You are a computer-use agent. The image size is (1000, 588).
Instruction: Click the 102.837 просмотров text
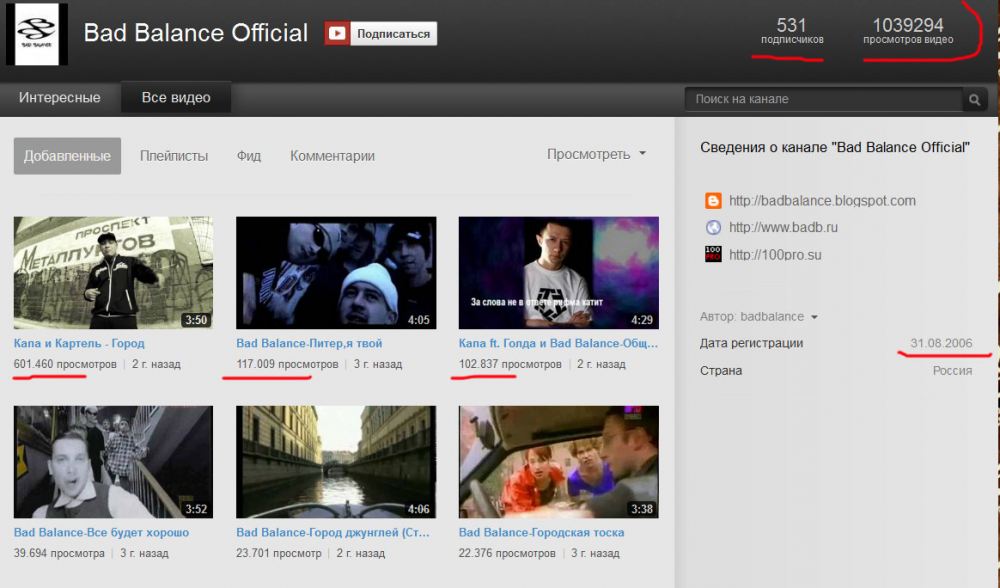point(510,364)
